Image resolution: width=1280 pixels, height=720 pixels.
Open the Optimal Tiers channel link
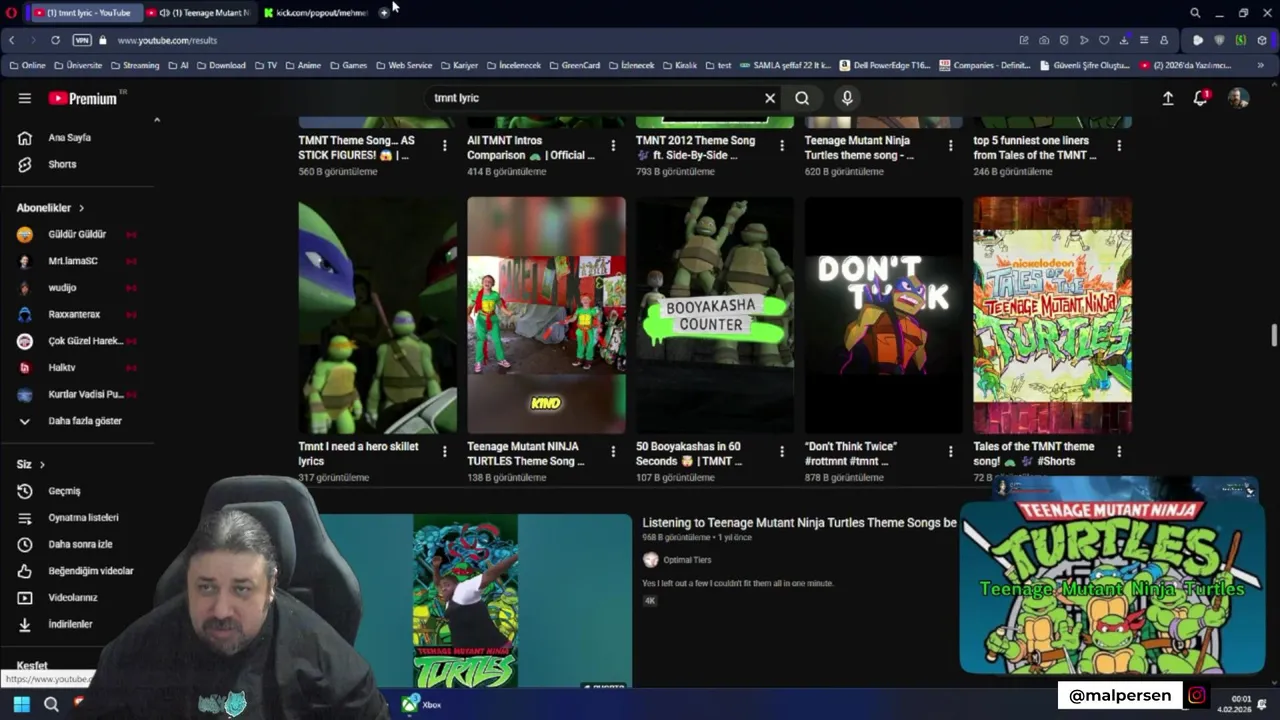686,560
